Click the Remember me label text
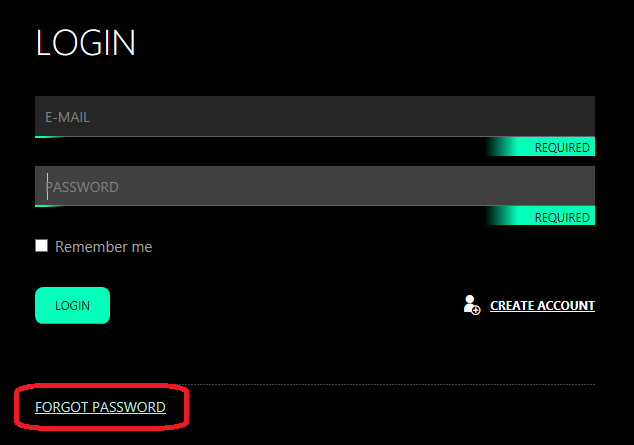 tap(104, 247)
